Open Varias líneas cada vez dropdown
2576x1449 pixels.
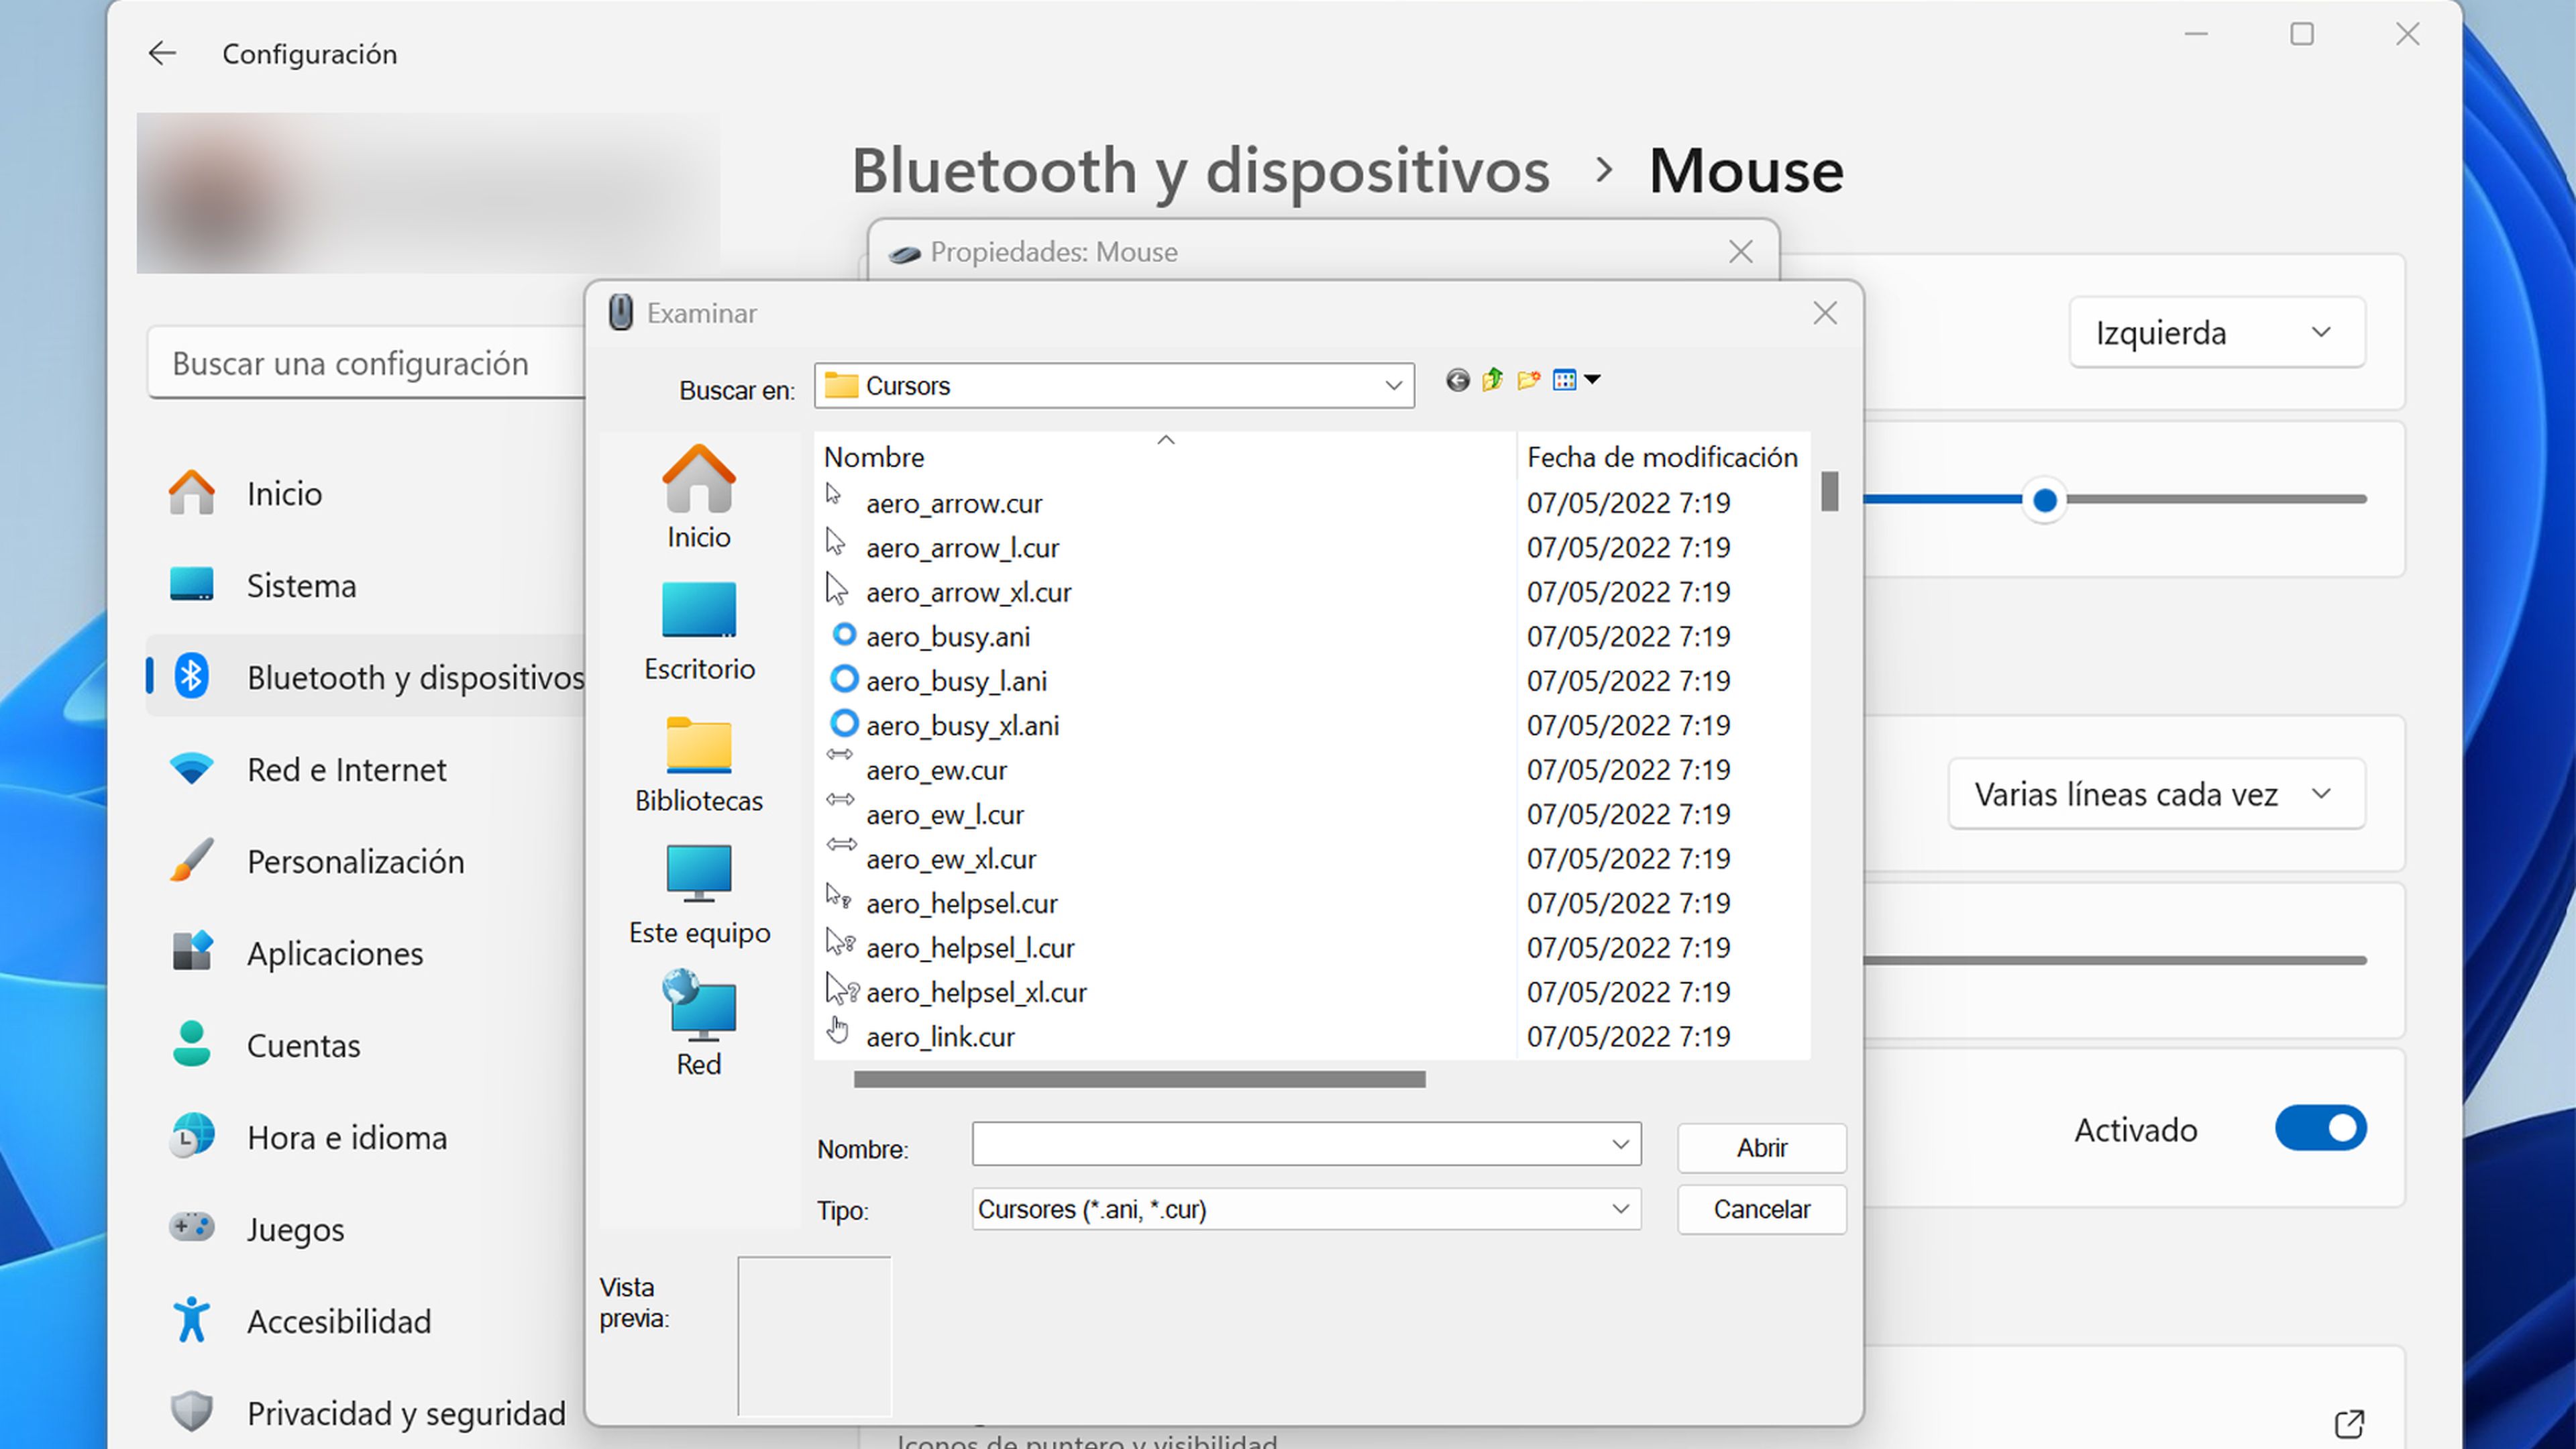pyautogui.click(x=2156, y=795)
